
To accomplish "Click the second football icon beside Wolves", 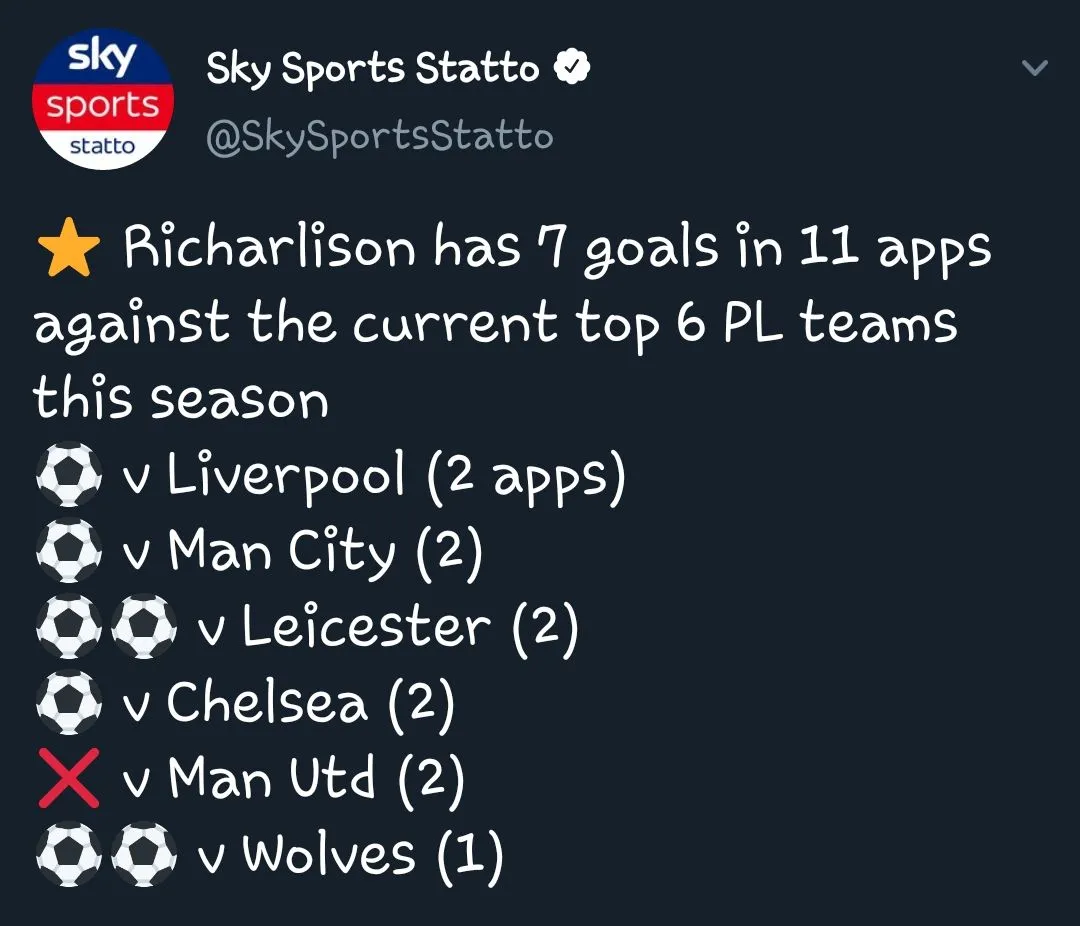I will [143, 855].
